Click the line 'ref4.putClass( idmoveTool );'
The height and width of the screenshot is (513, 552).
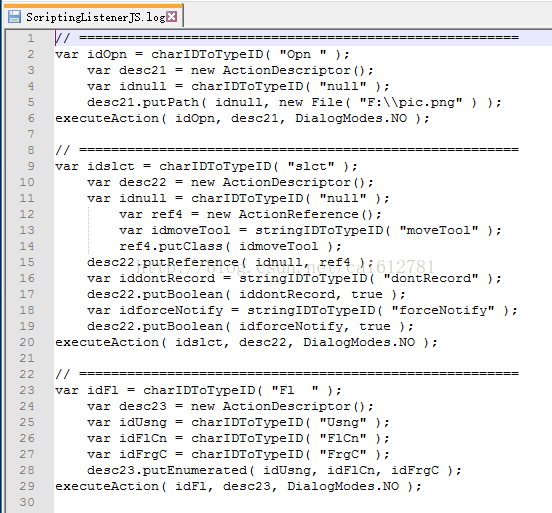point(230,246)
